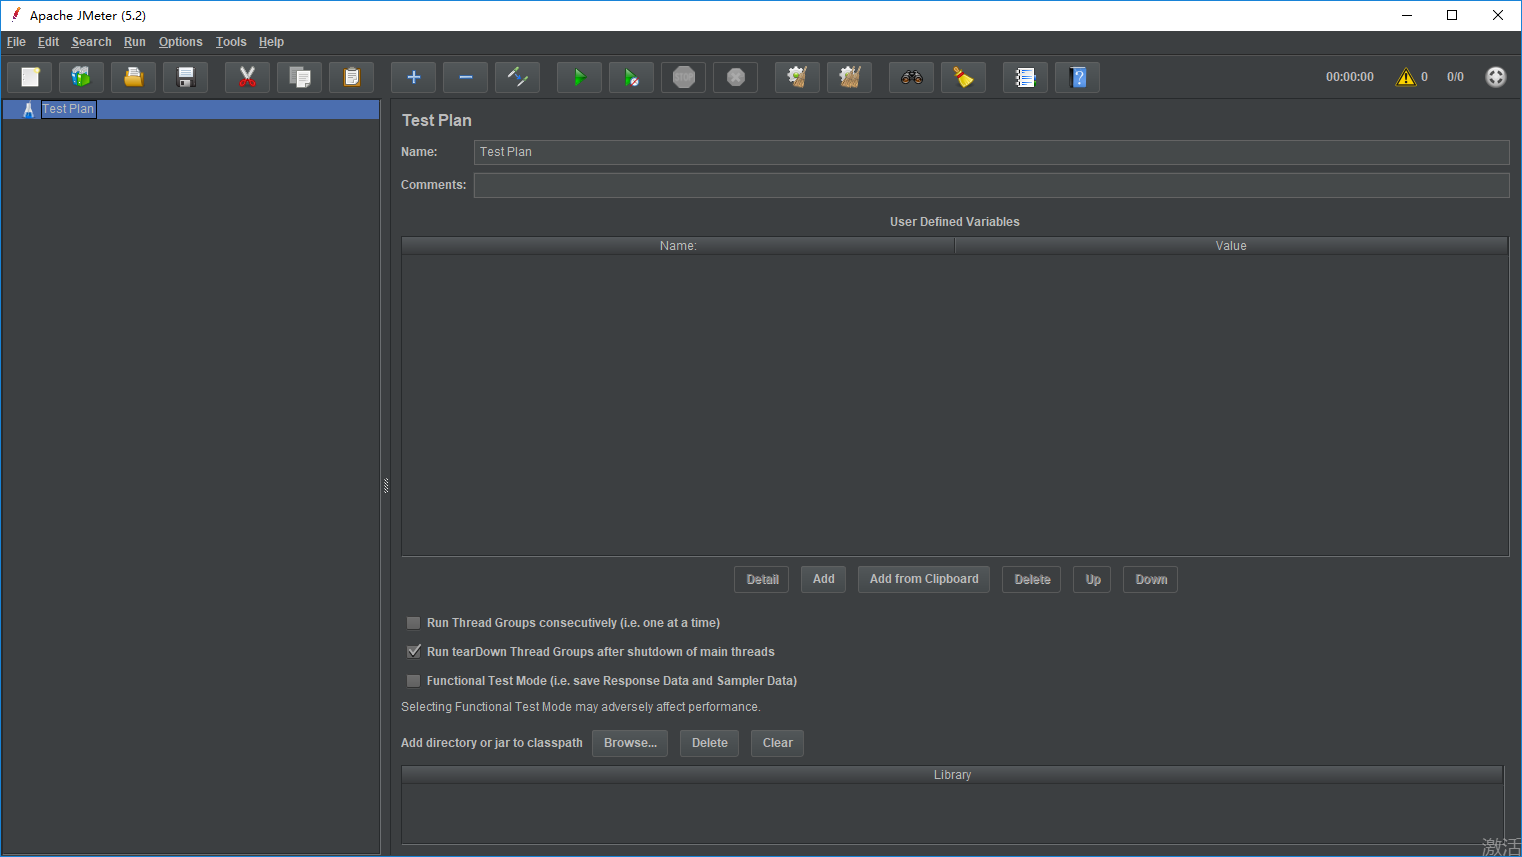
Task: Click Add from Clipboard button
Action: pos(924,580)
